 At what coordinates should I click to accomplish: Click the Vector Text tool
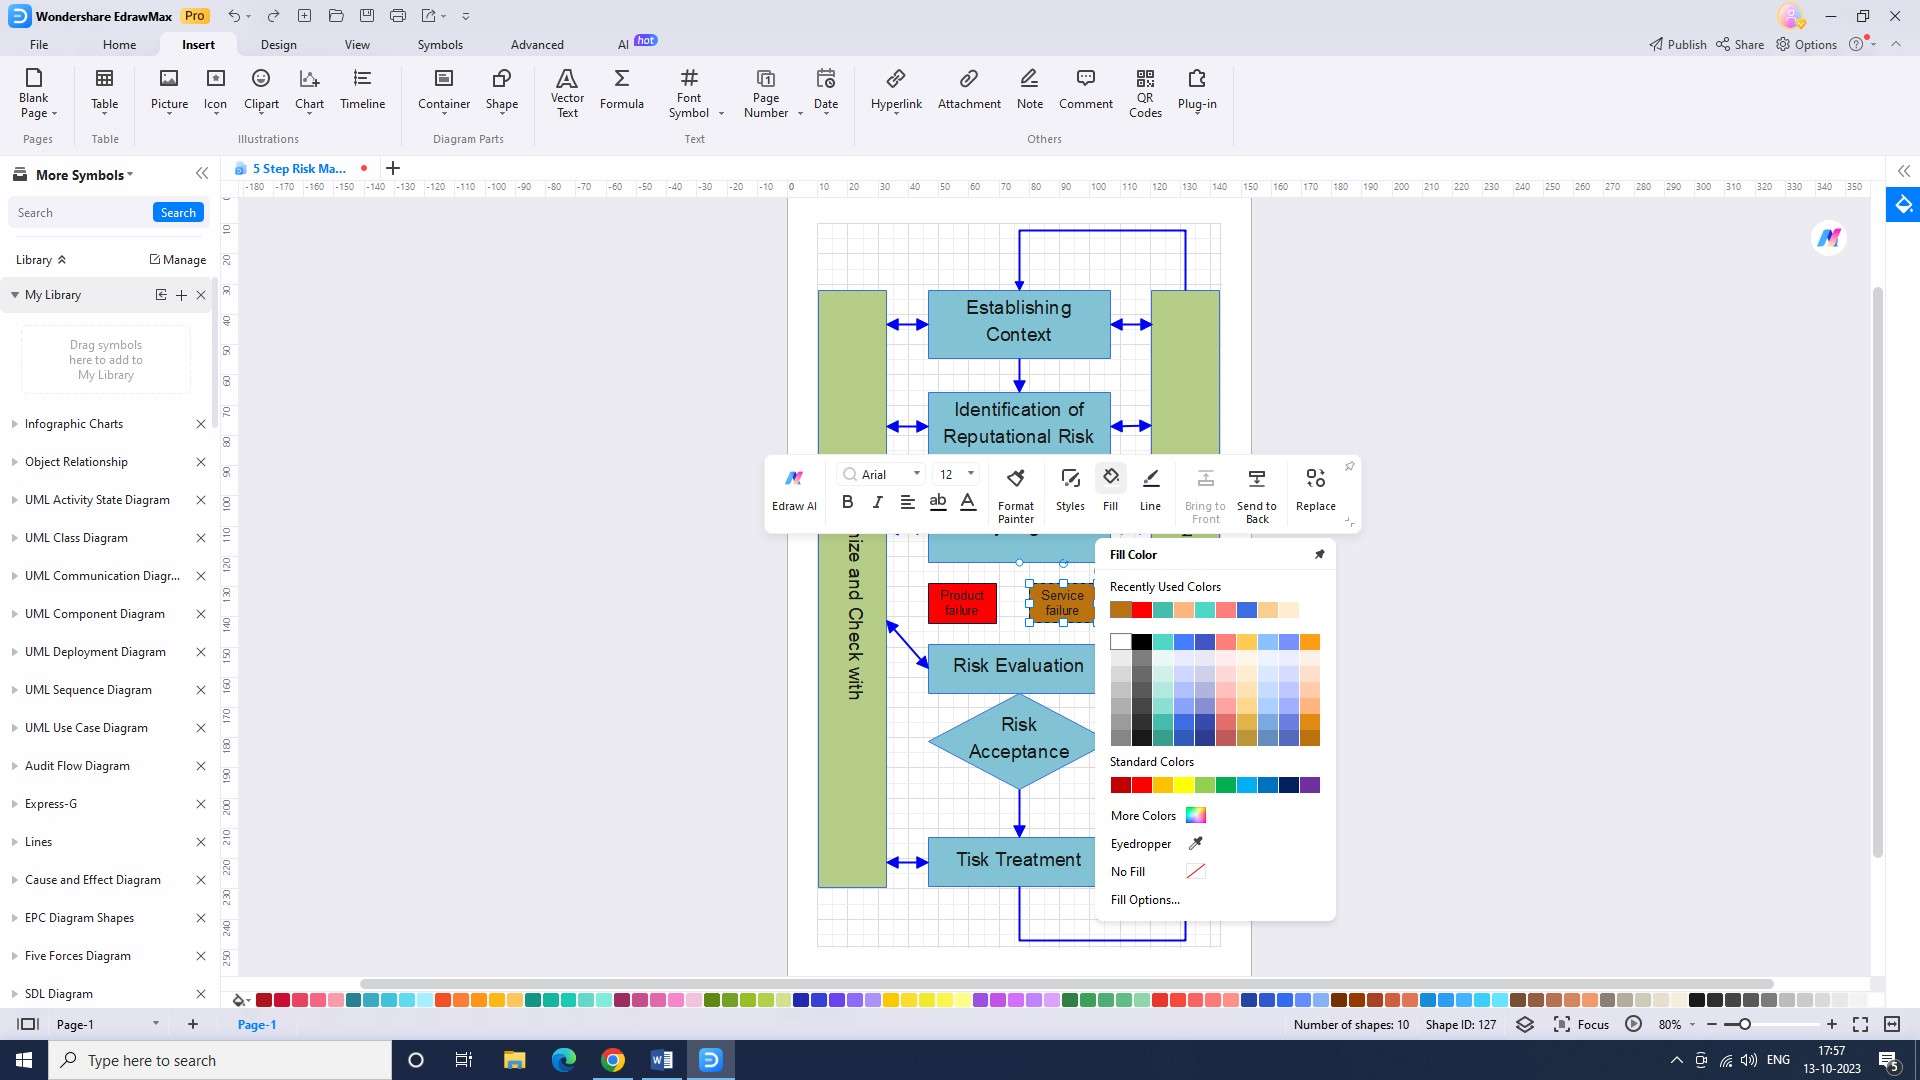[567, 93]
